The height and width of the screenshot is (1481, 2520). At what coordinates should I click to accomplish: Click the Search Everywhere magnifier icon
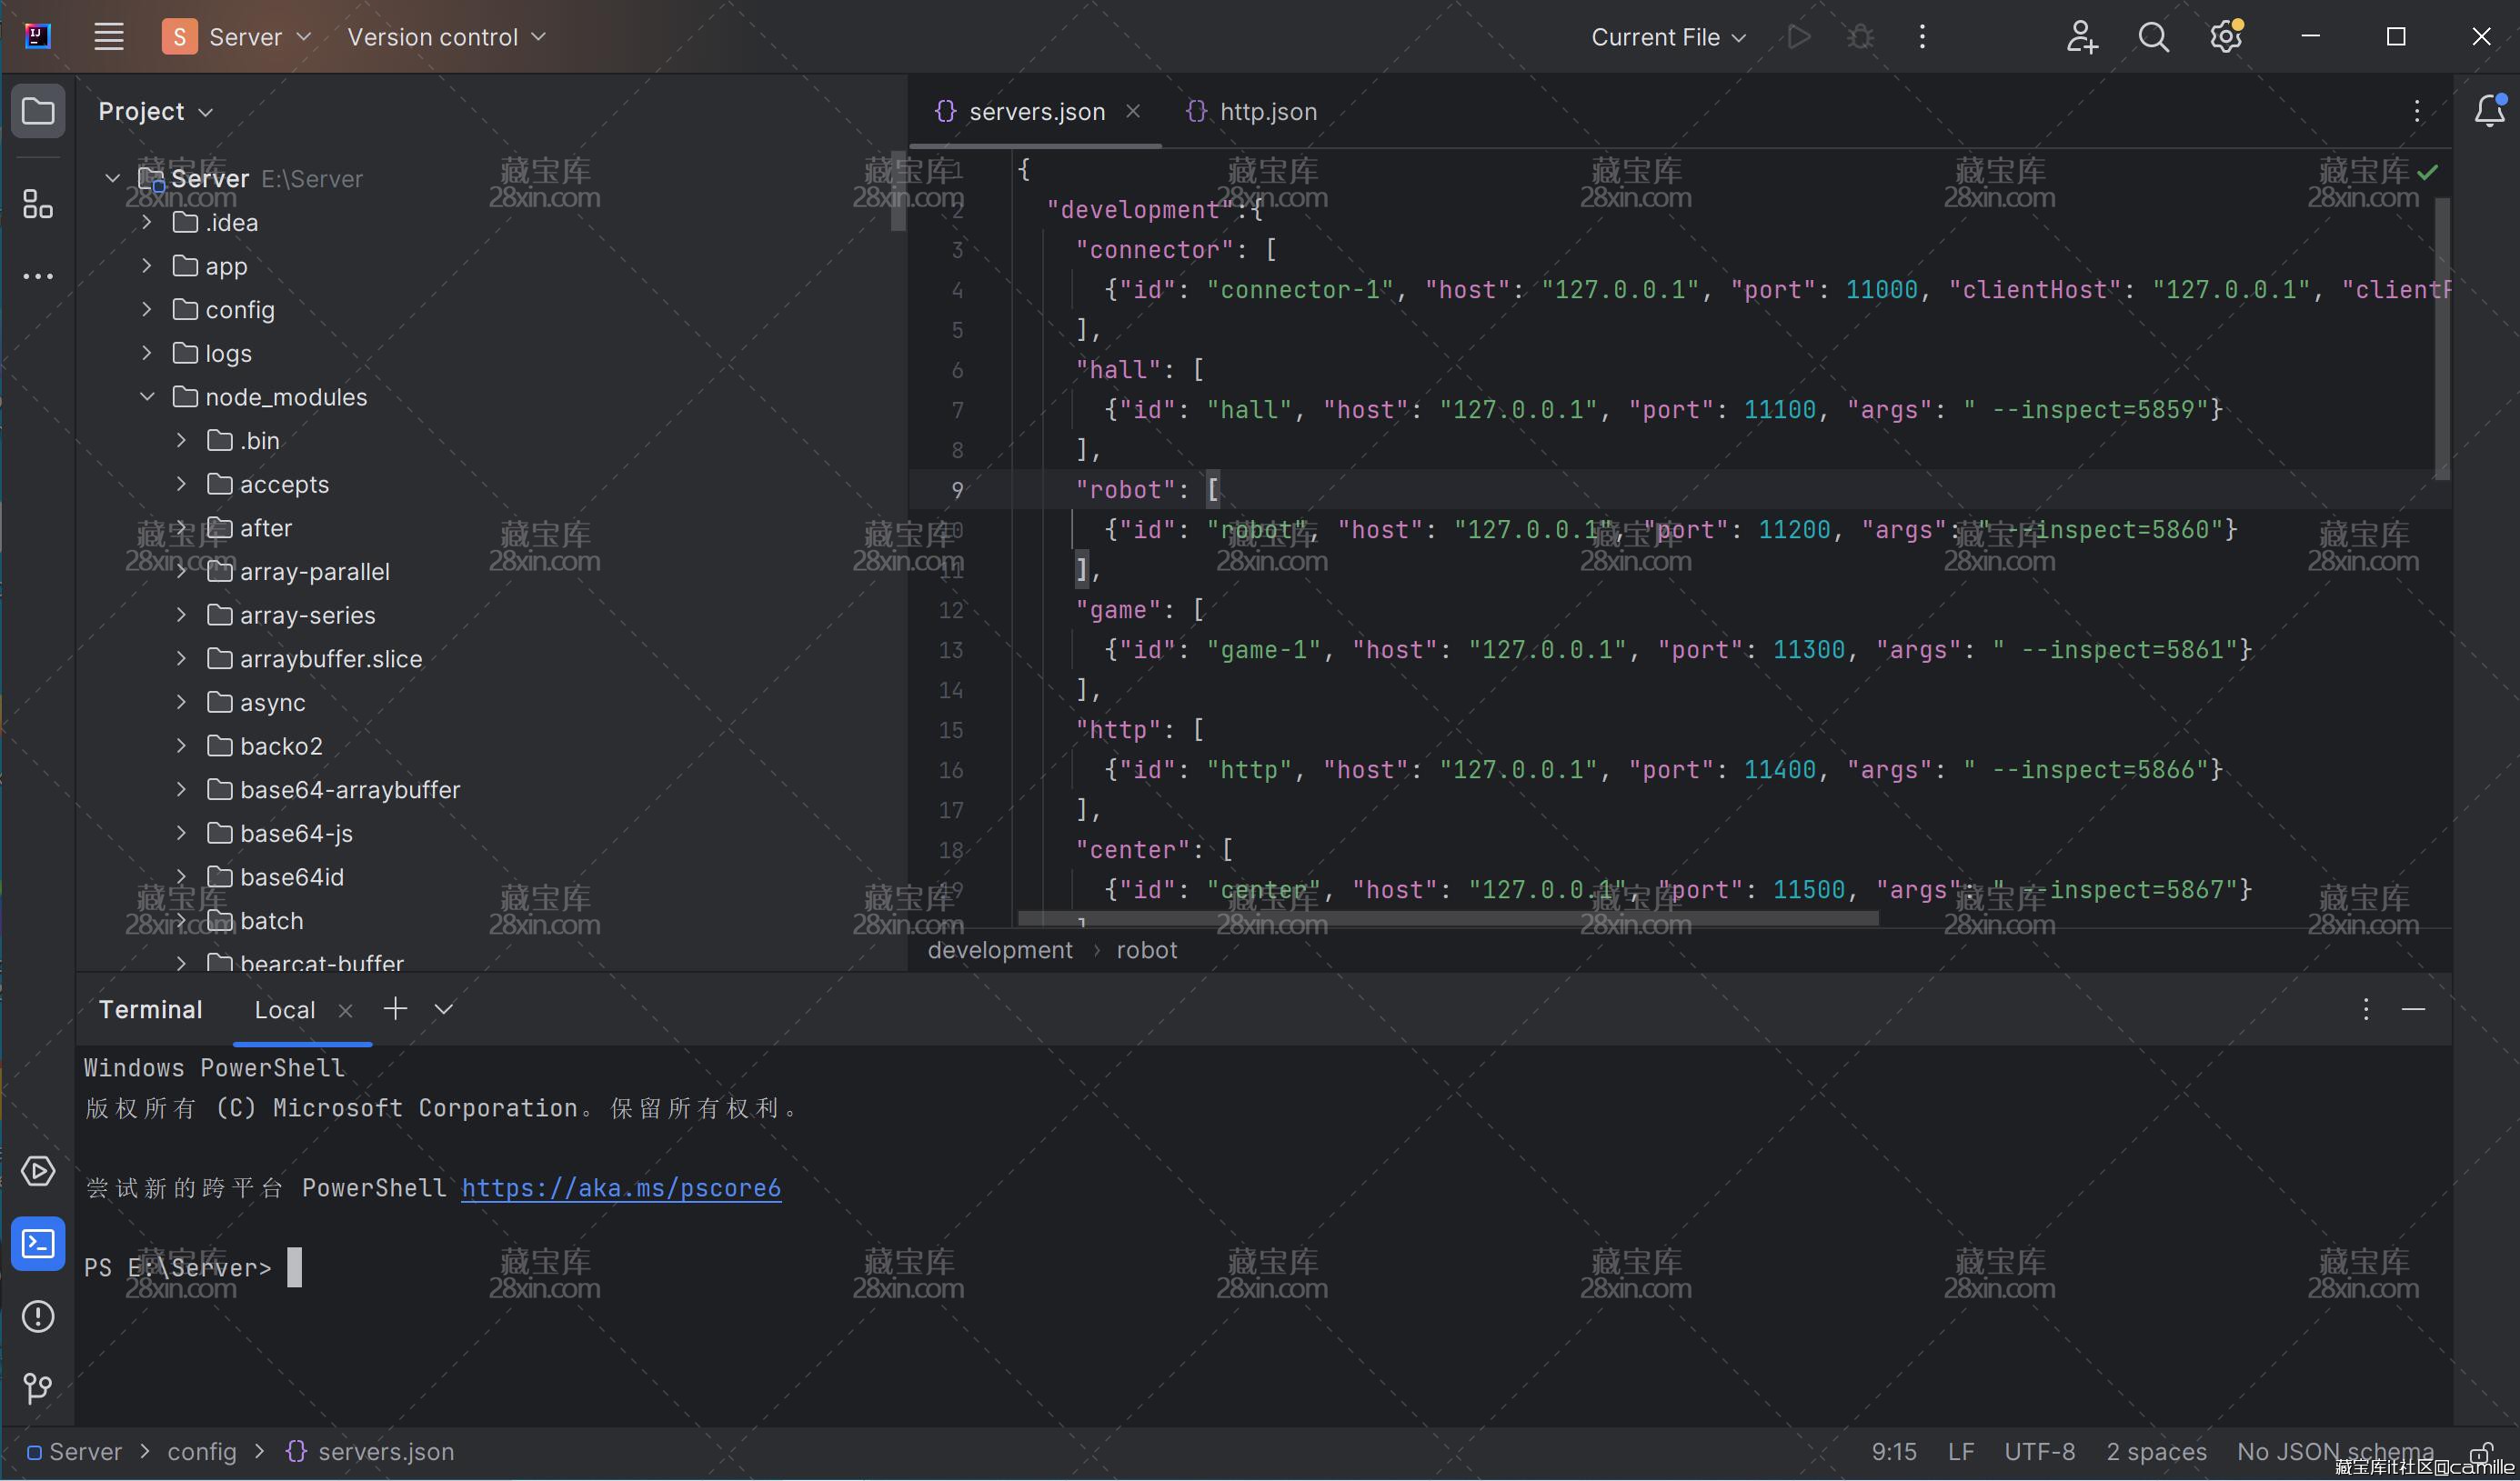click(2153, 37)
